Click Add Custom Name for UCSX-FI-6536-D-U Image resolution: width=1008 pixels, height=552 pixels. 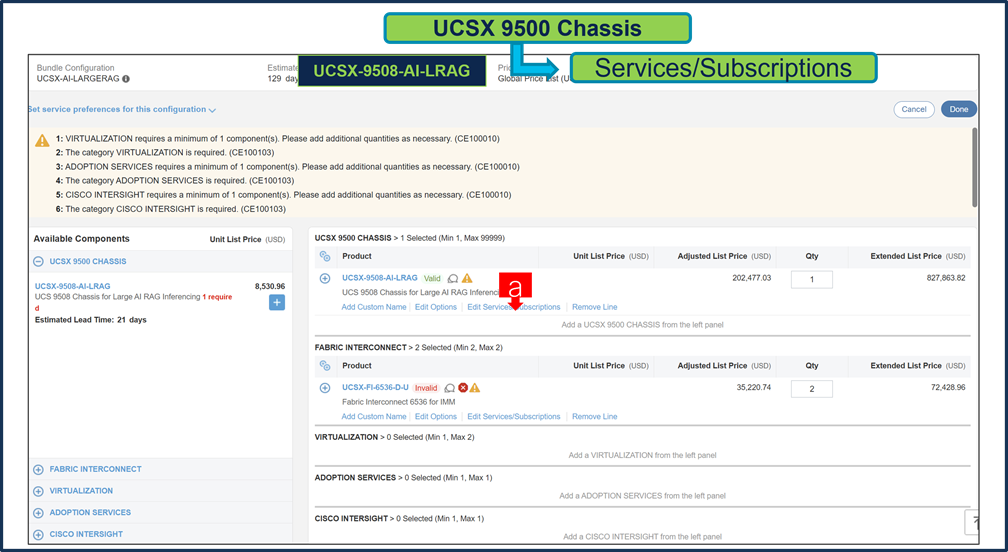click(374, 416)
